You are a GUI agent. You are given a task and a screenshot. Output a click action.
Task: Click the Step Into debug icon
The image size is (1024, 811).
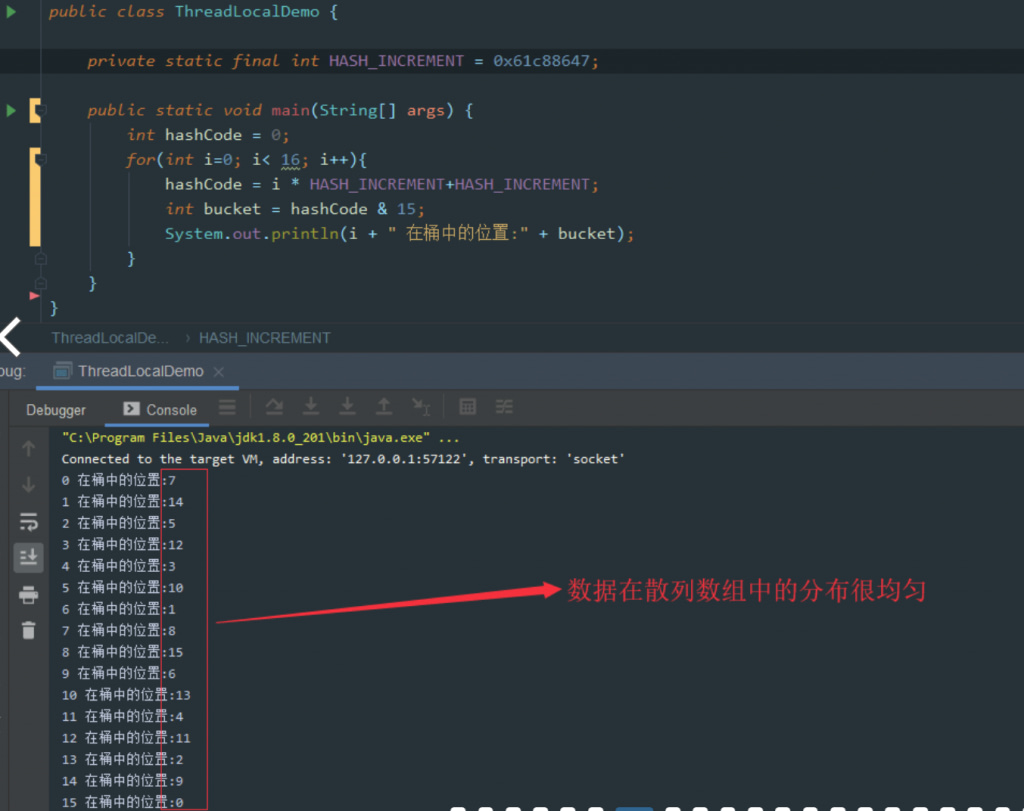coord(311,406)
